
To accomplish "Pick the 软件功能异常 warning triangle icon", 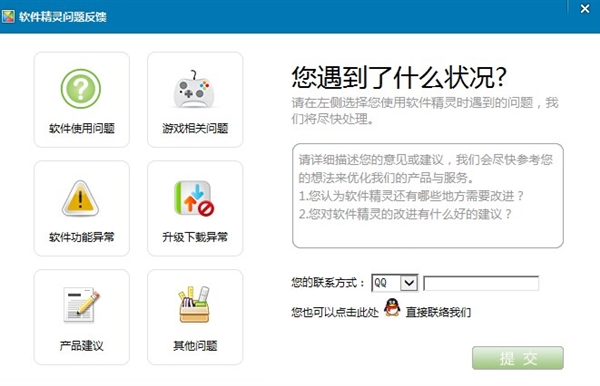I will tap(80, 198).
